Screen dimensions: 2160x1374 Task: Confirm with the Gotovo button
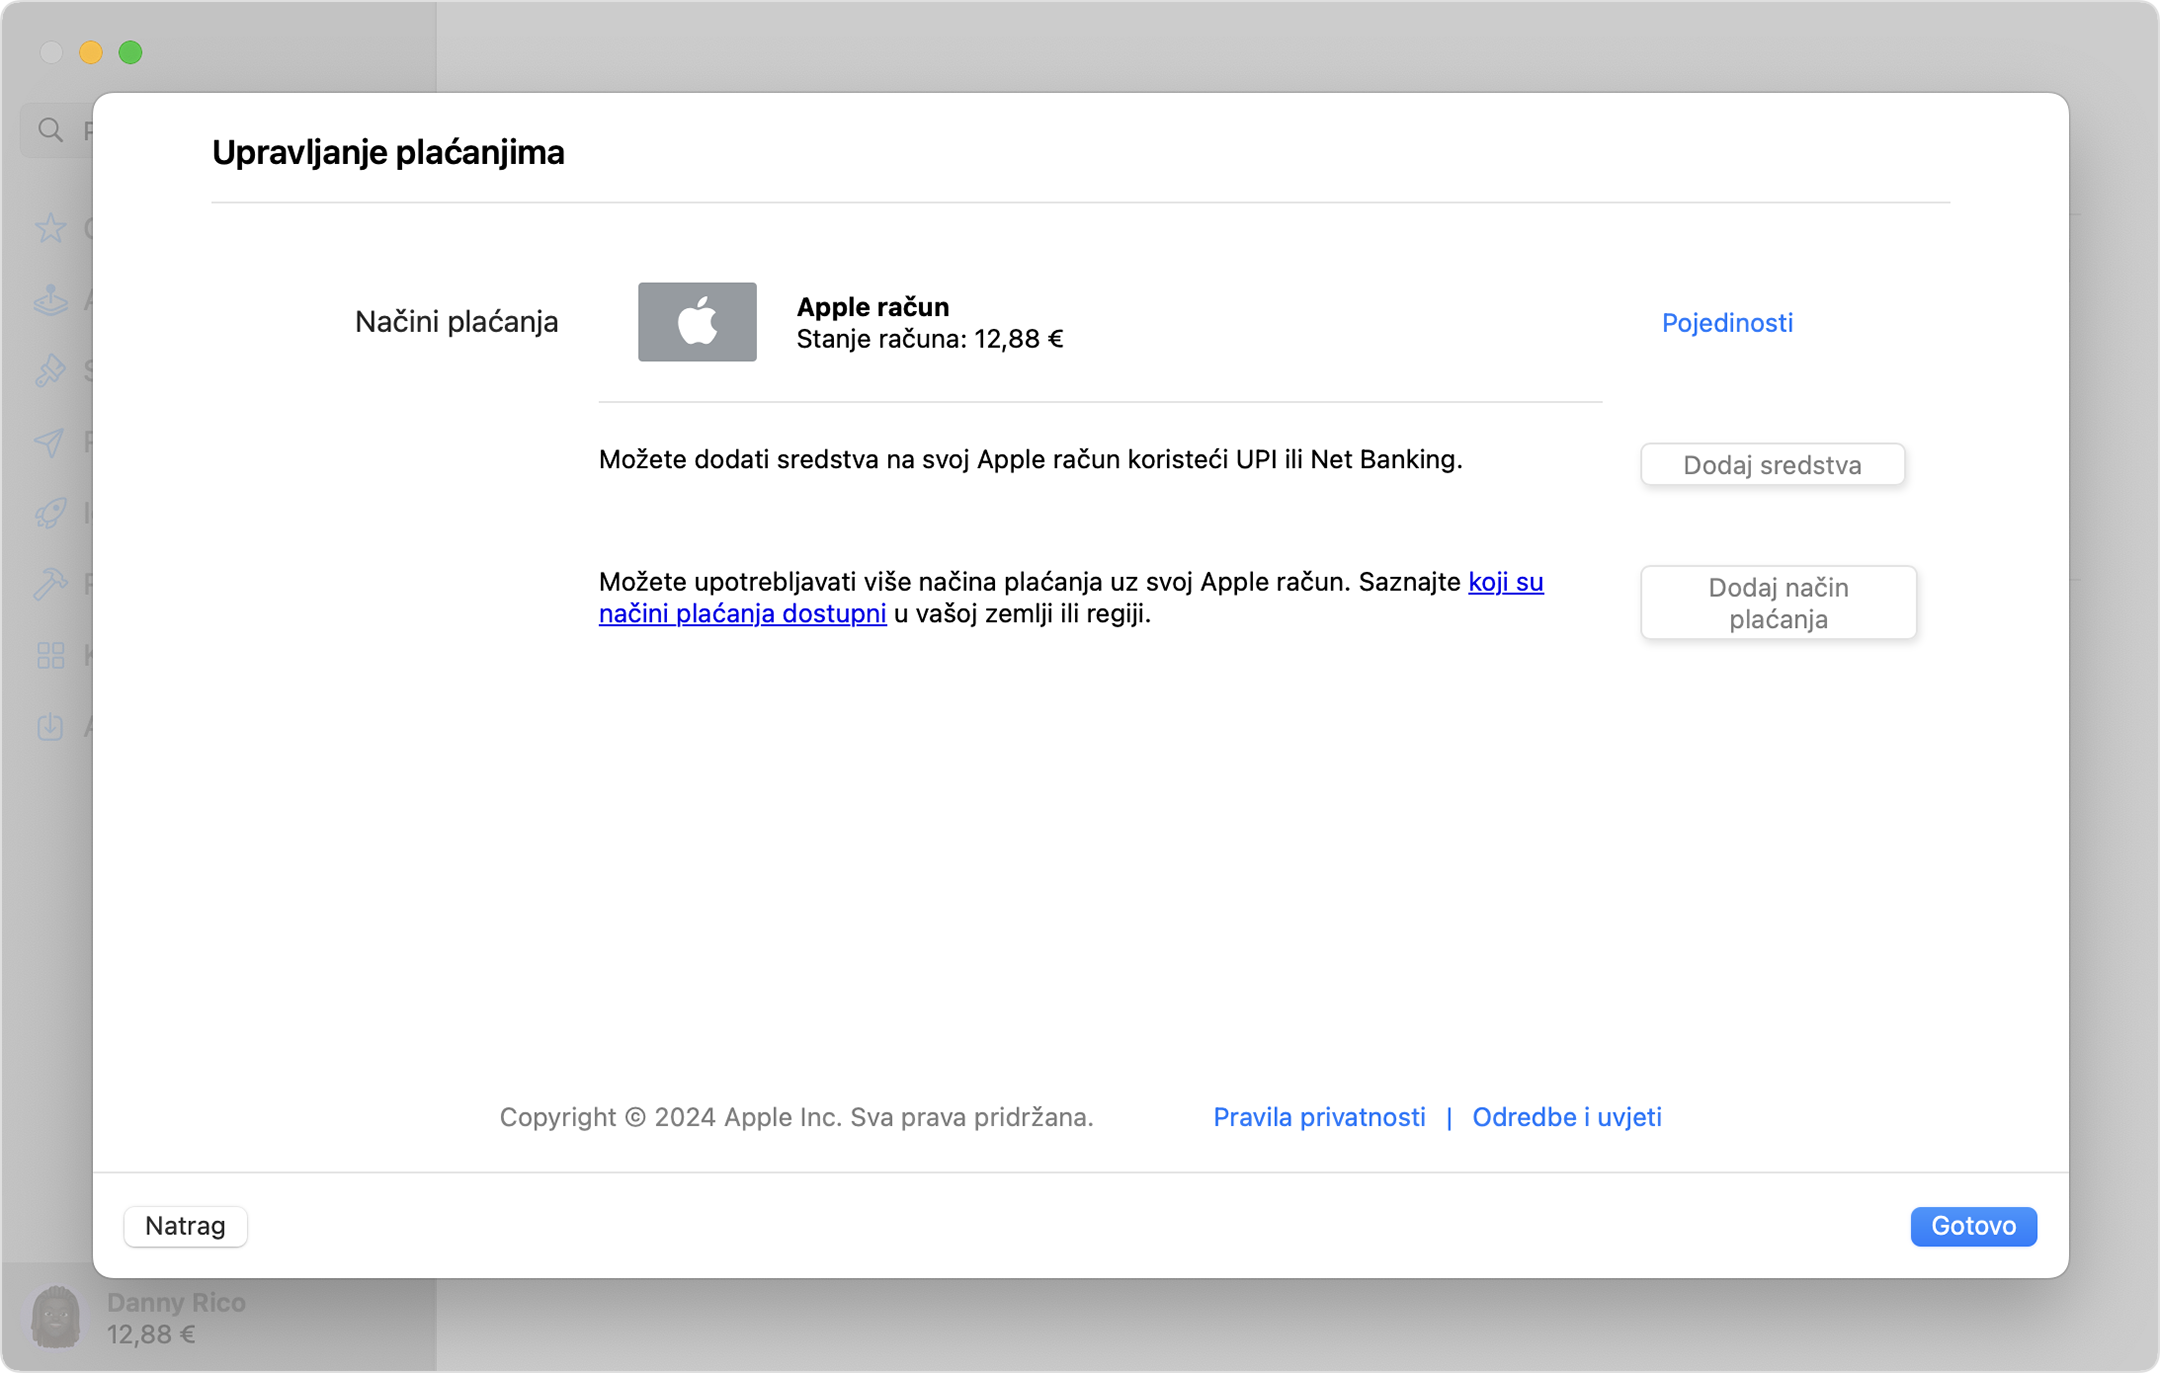click(x=1973, y=1226)
